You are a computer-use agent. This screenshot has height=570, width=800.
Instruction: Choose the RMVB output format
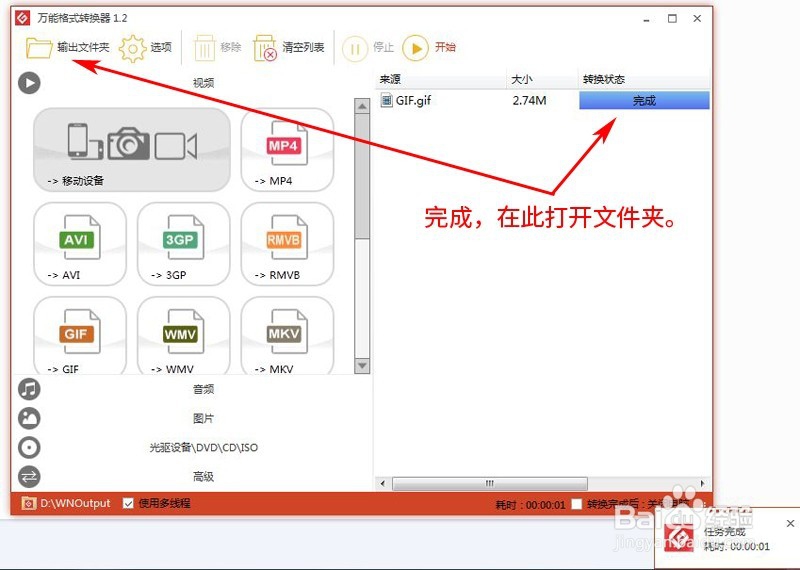[287, 244]
